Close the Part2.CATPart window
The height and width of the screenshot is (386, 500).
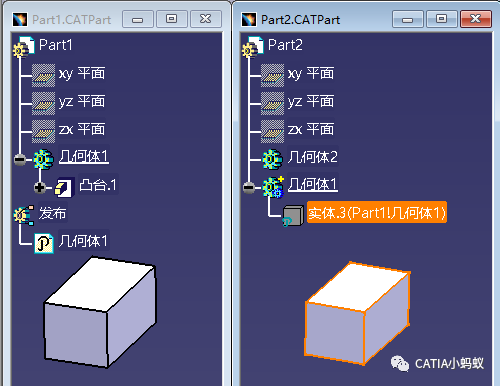(476, 19)
